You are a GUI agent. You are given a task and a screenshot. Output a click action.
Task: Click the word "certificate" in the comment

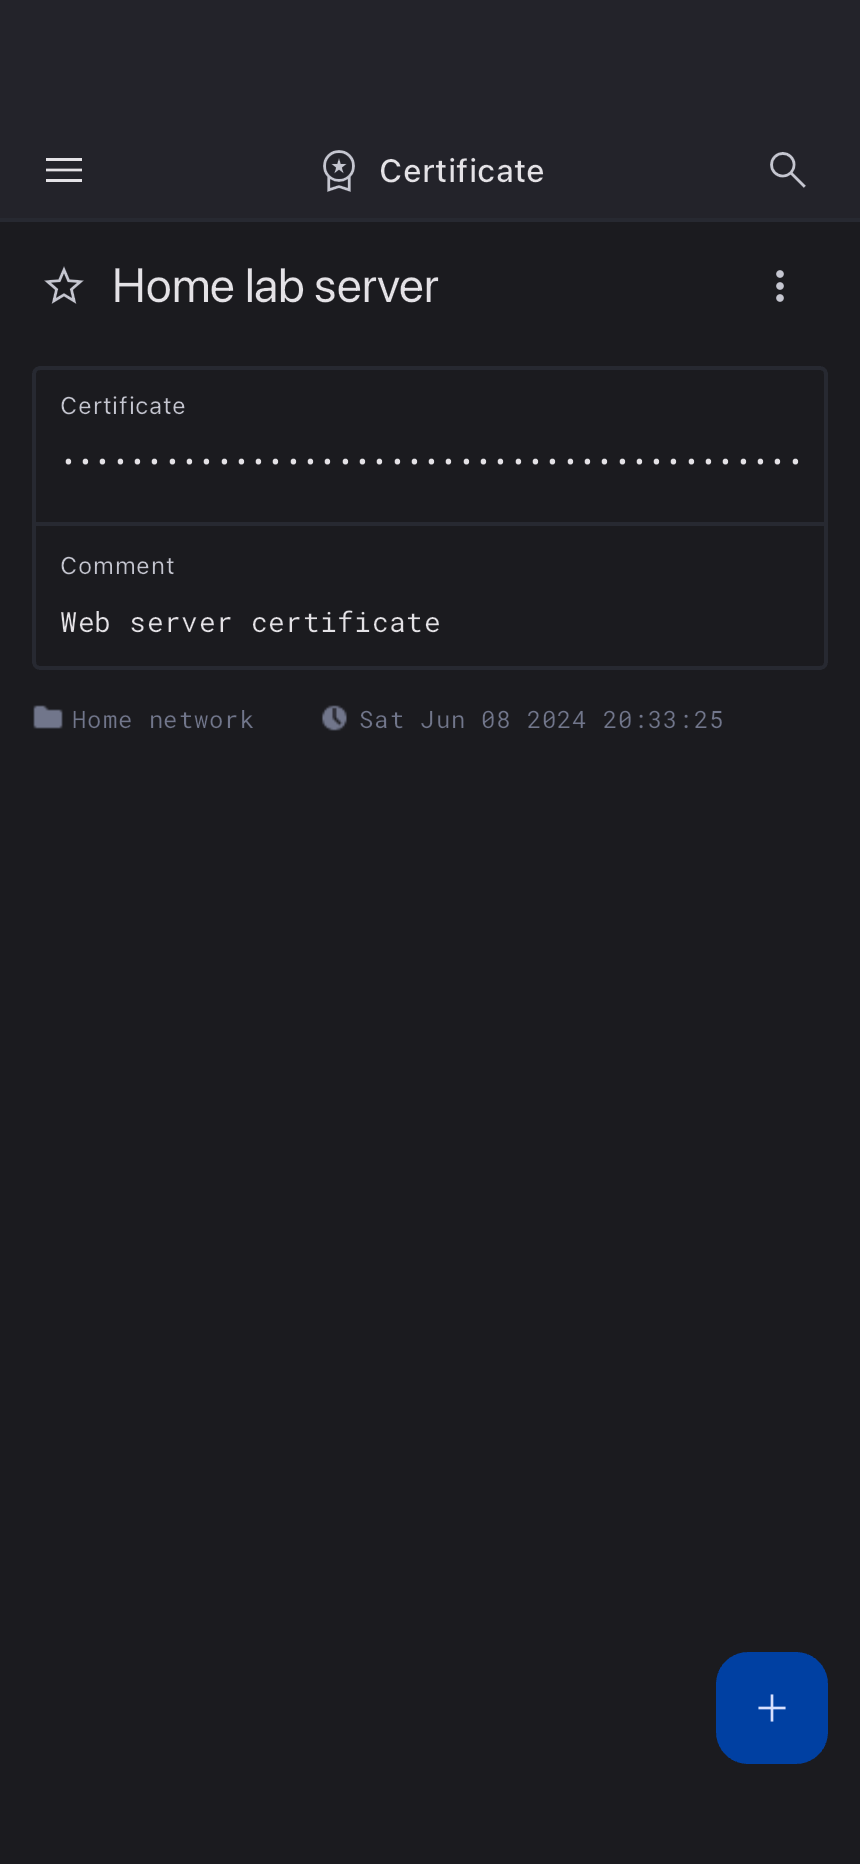click(x=345, y=623)
